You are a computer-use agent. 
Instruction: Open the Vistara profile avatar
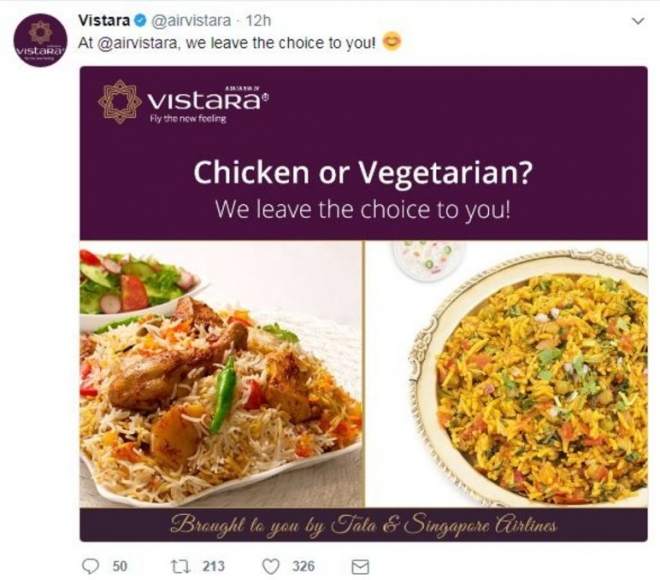click(41, 41)
